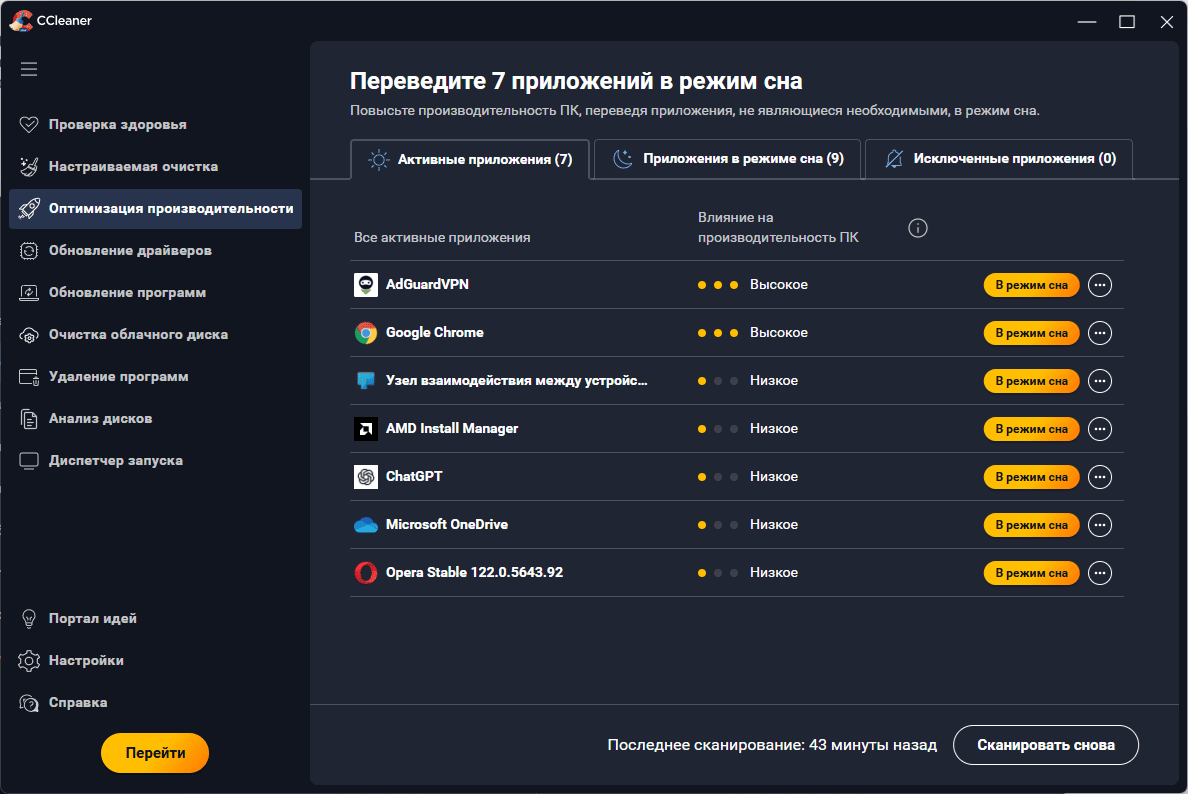Screen dimensions: 1188x794
Task: Open Настройки in the sidebar
Action: point(86,661)
